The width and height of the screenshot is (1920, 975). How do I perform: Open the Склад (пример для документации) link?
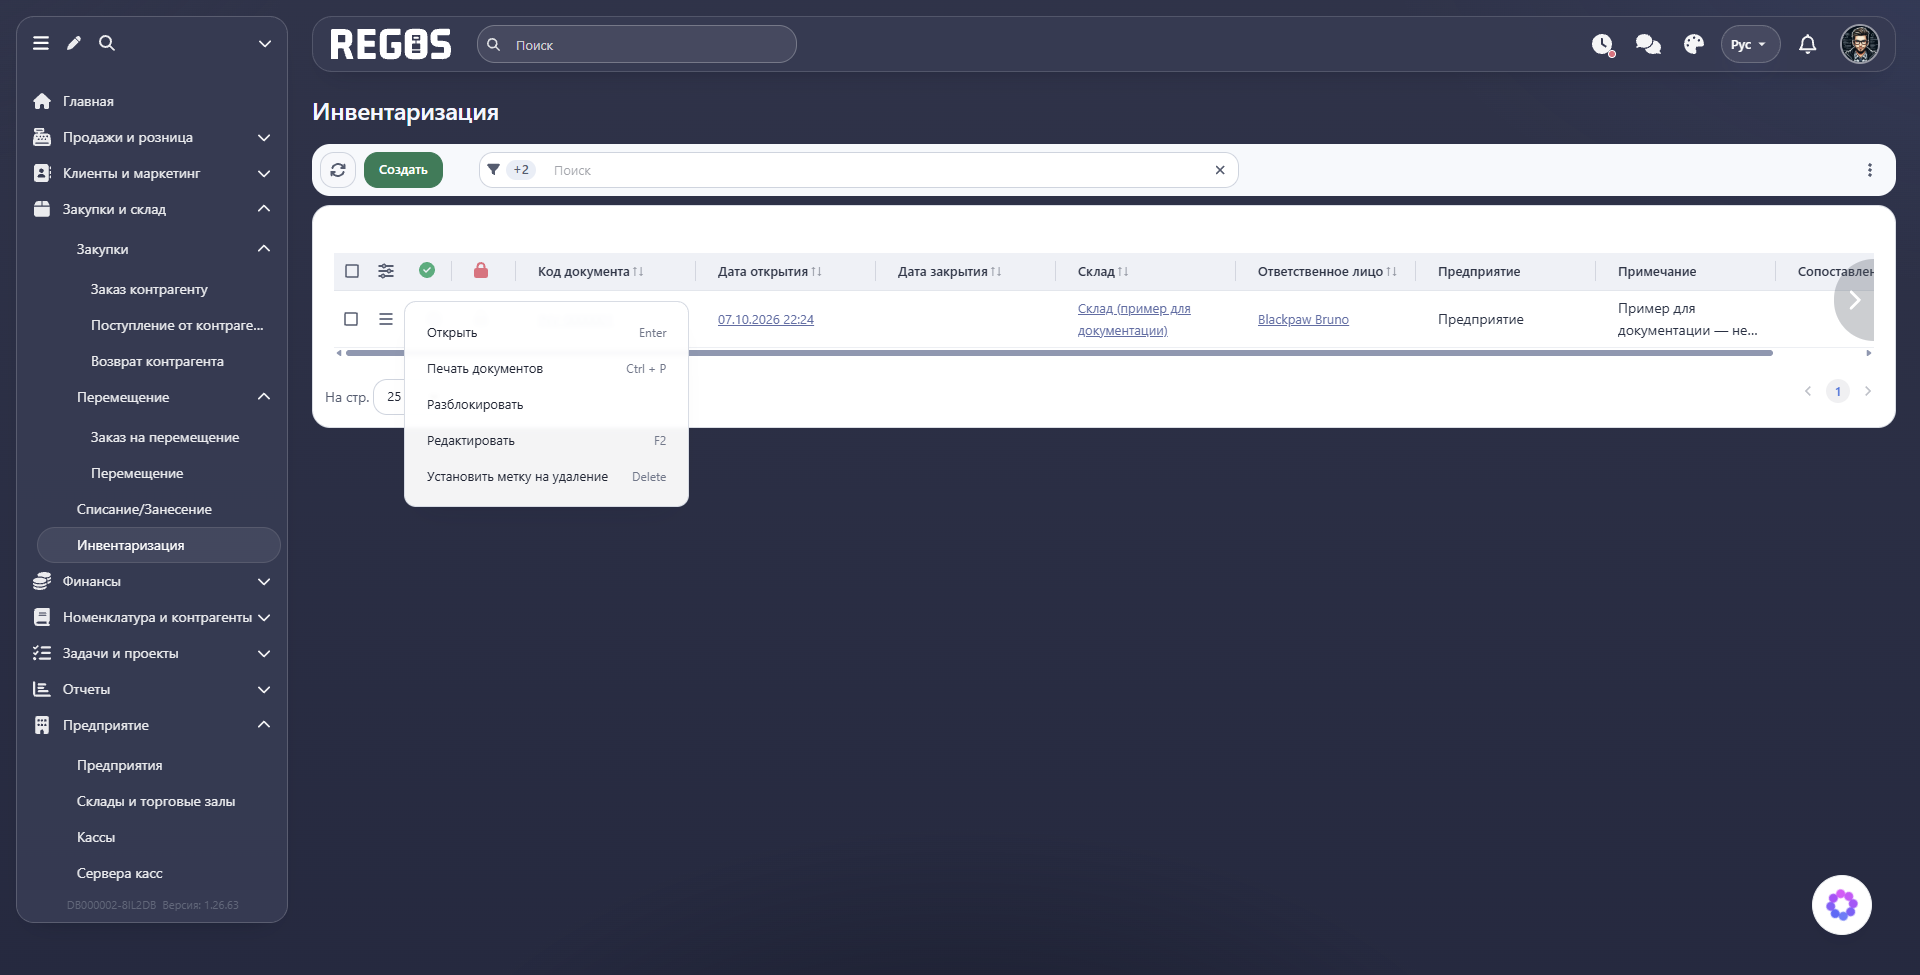(1134, 320)
